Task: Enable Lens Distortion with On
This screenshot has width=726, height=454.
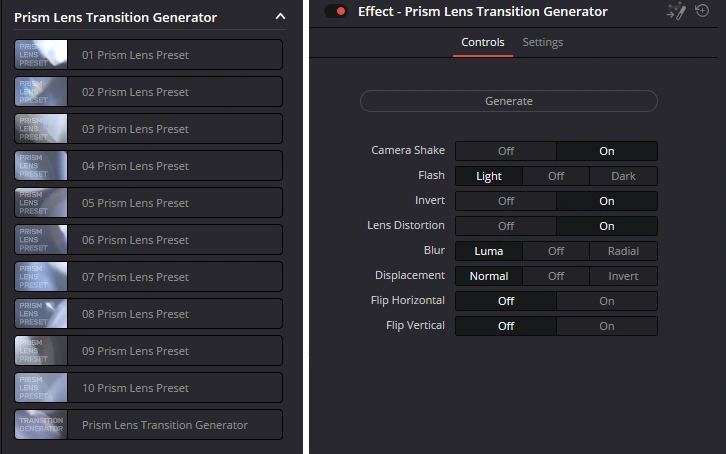Action: (607, 226)
